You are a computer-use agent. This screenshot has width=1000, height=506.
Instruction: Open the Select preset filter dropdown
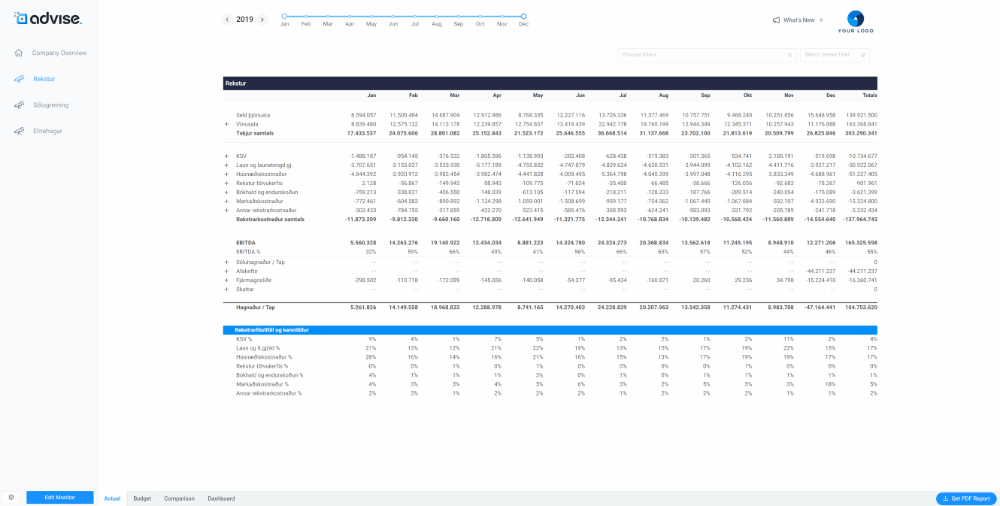click(835, 54)
